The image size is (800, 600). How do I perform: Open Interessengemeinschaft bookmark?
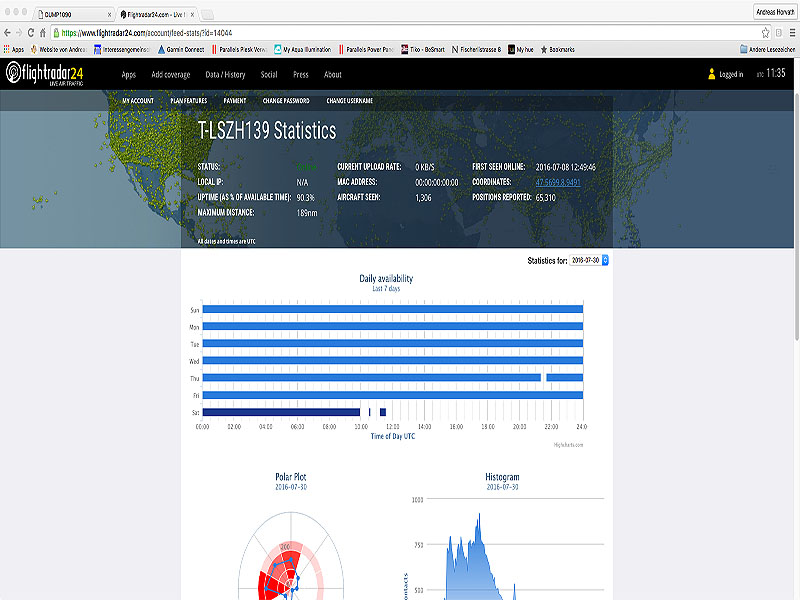tap(121, 49)
